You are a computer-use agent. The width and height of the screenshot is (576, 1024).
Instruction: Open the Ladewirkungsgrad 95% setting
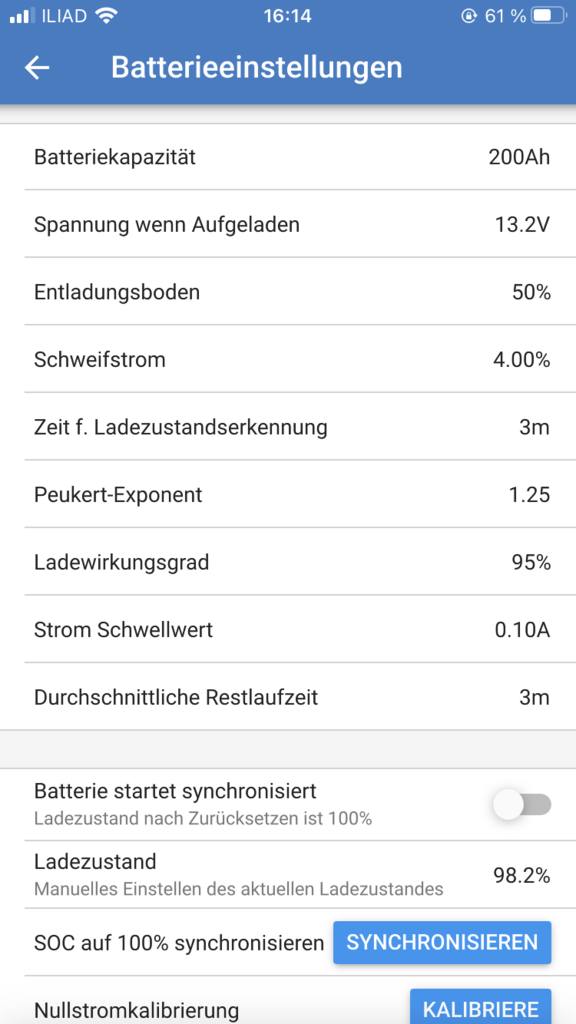[288, 562]
